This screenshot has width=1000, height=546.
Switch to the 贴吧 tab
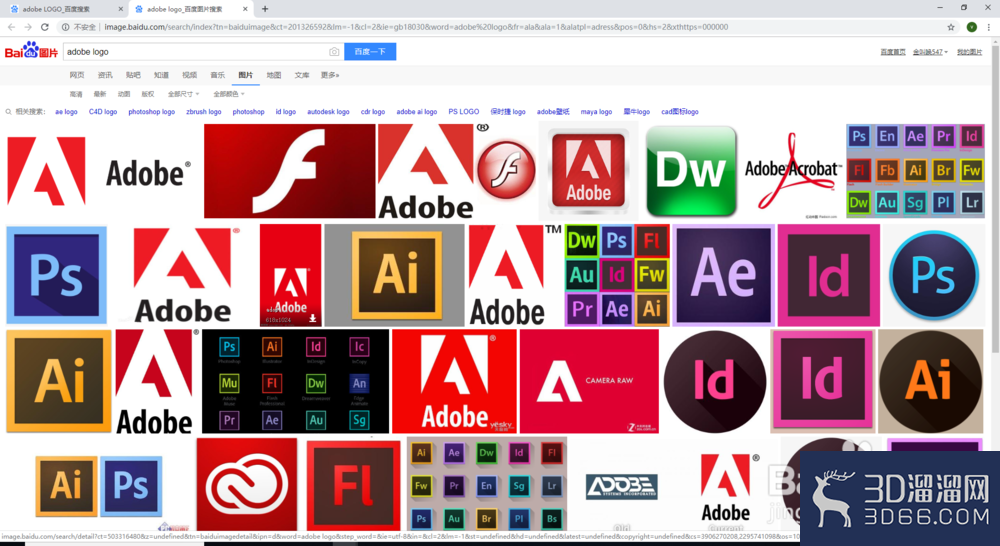[x=133, y=75]
